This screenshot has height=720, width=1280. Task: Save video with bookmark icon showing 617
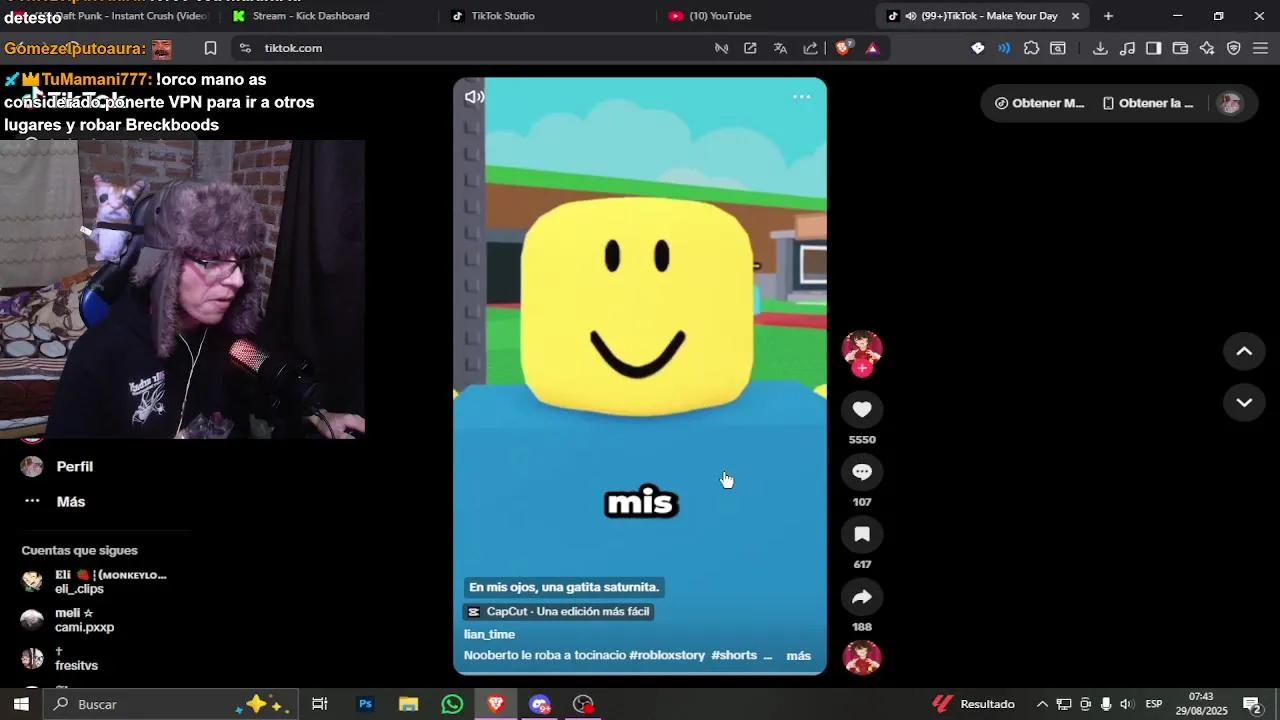(862, 534)
